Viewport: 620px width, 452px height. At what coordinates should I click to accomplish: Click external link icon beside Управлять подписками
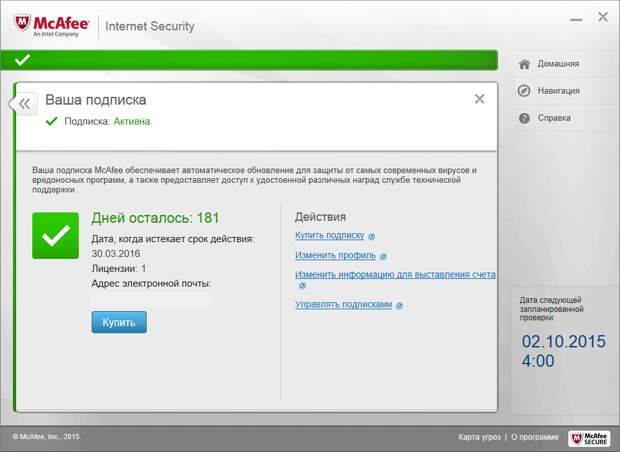399,305
